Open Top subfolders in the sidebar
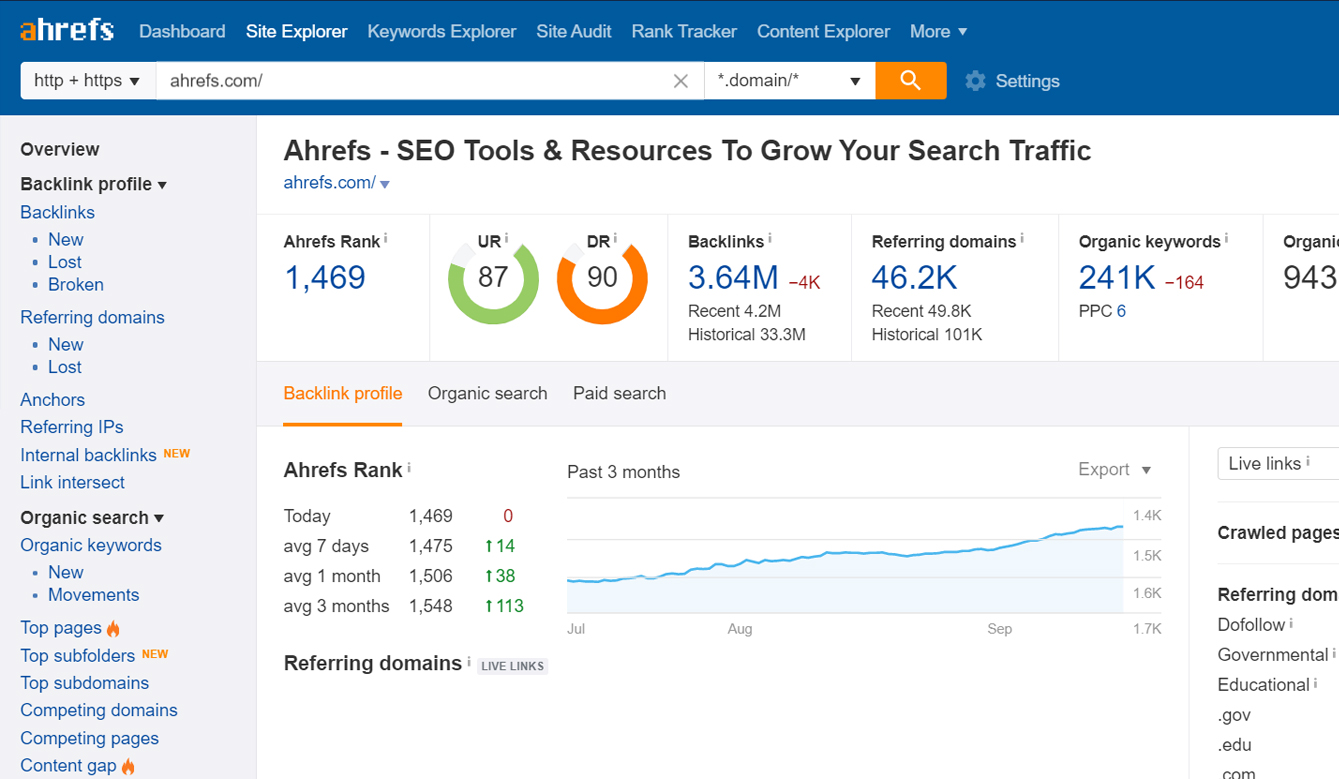The height and width of the screenshot is (779, 1339). pos(78,656)
